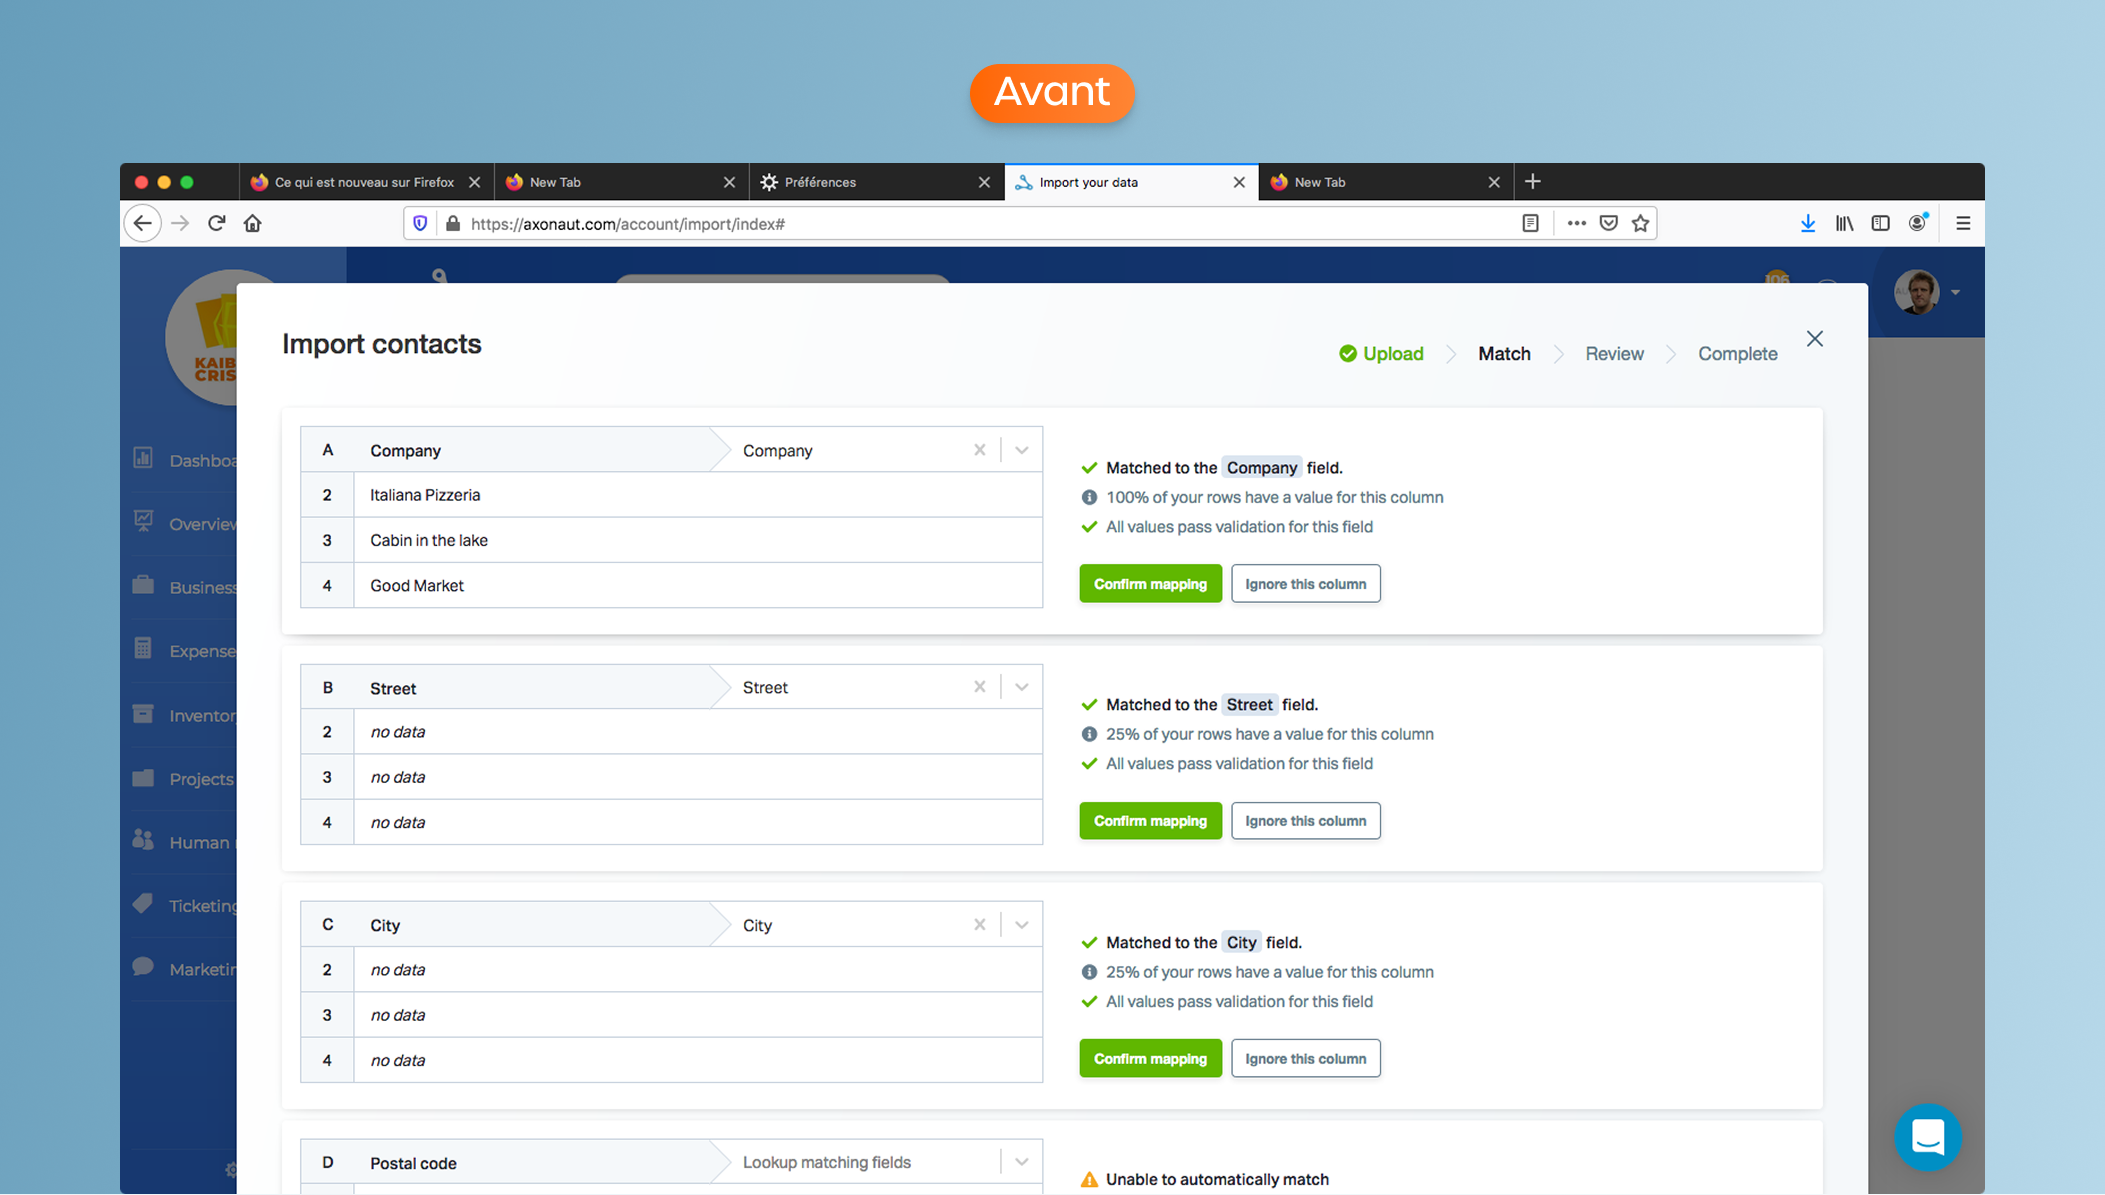
Task: Open Postal code Lookup matching fields dropdown
Action: 1021,1162
